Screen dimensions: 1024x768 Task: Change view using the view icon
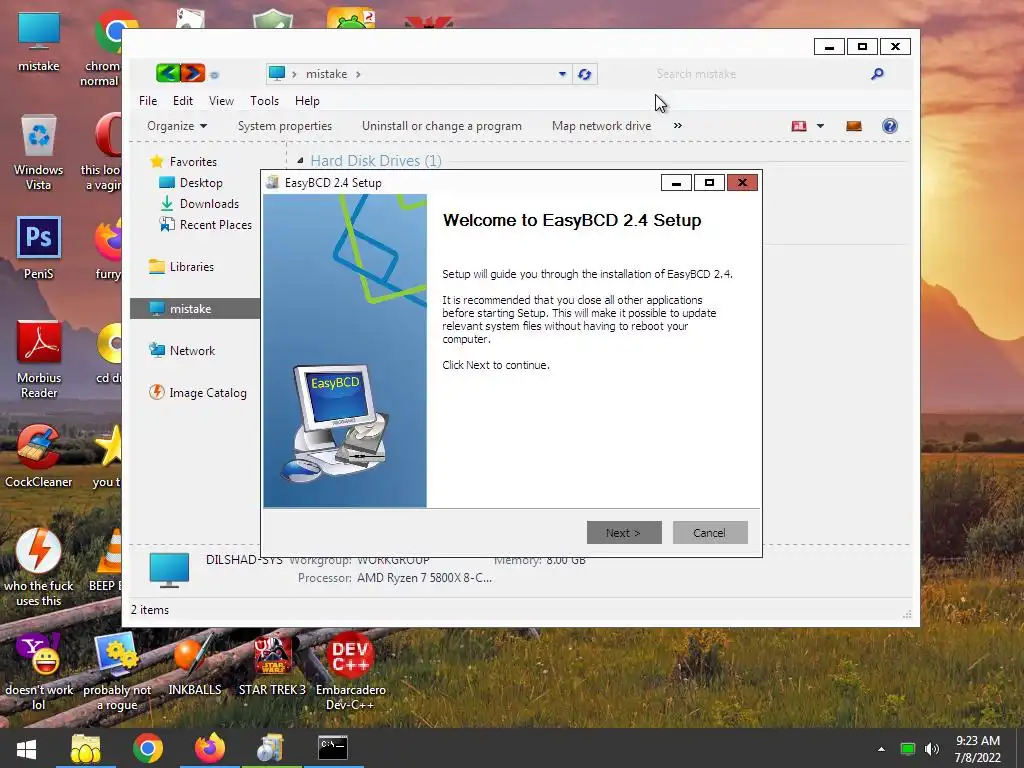(x=799, y=126)
